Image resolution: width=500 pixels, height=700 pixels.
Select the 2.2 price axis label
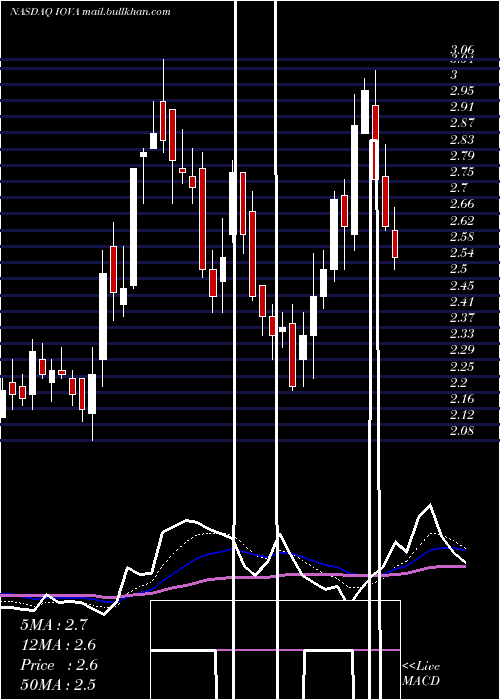[x=458, y=383]
